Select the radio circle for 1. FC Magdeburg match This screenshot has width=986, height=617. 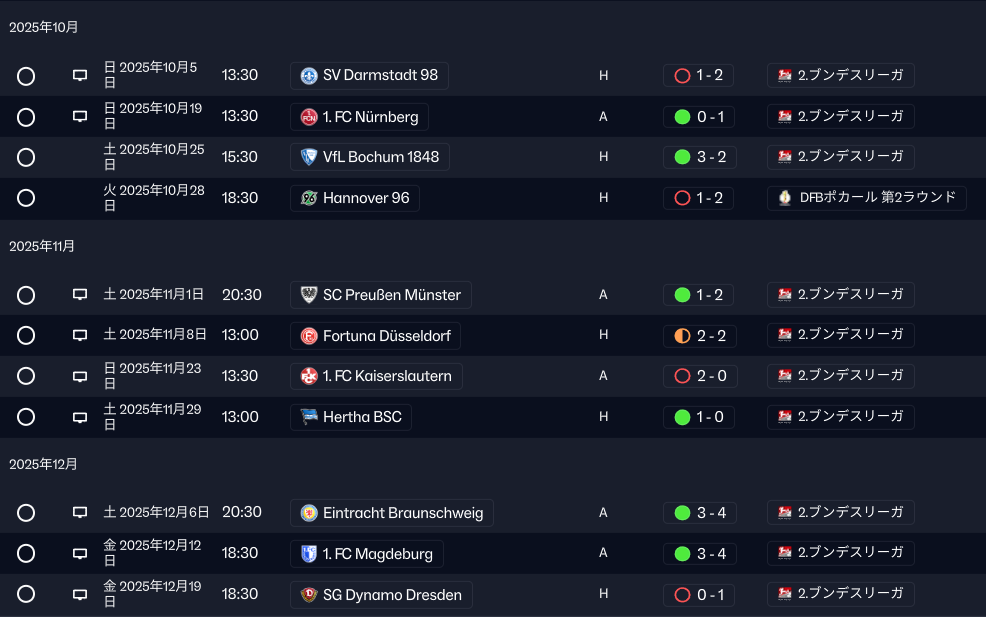coord(26,553)
